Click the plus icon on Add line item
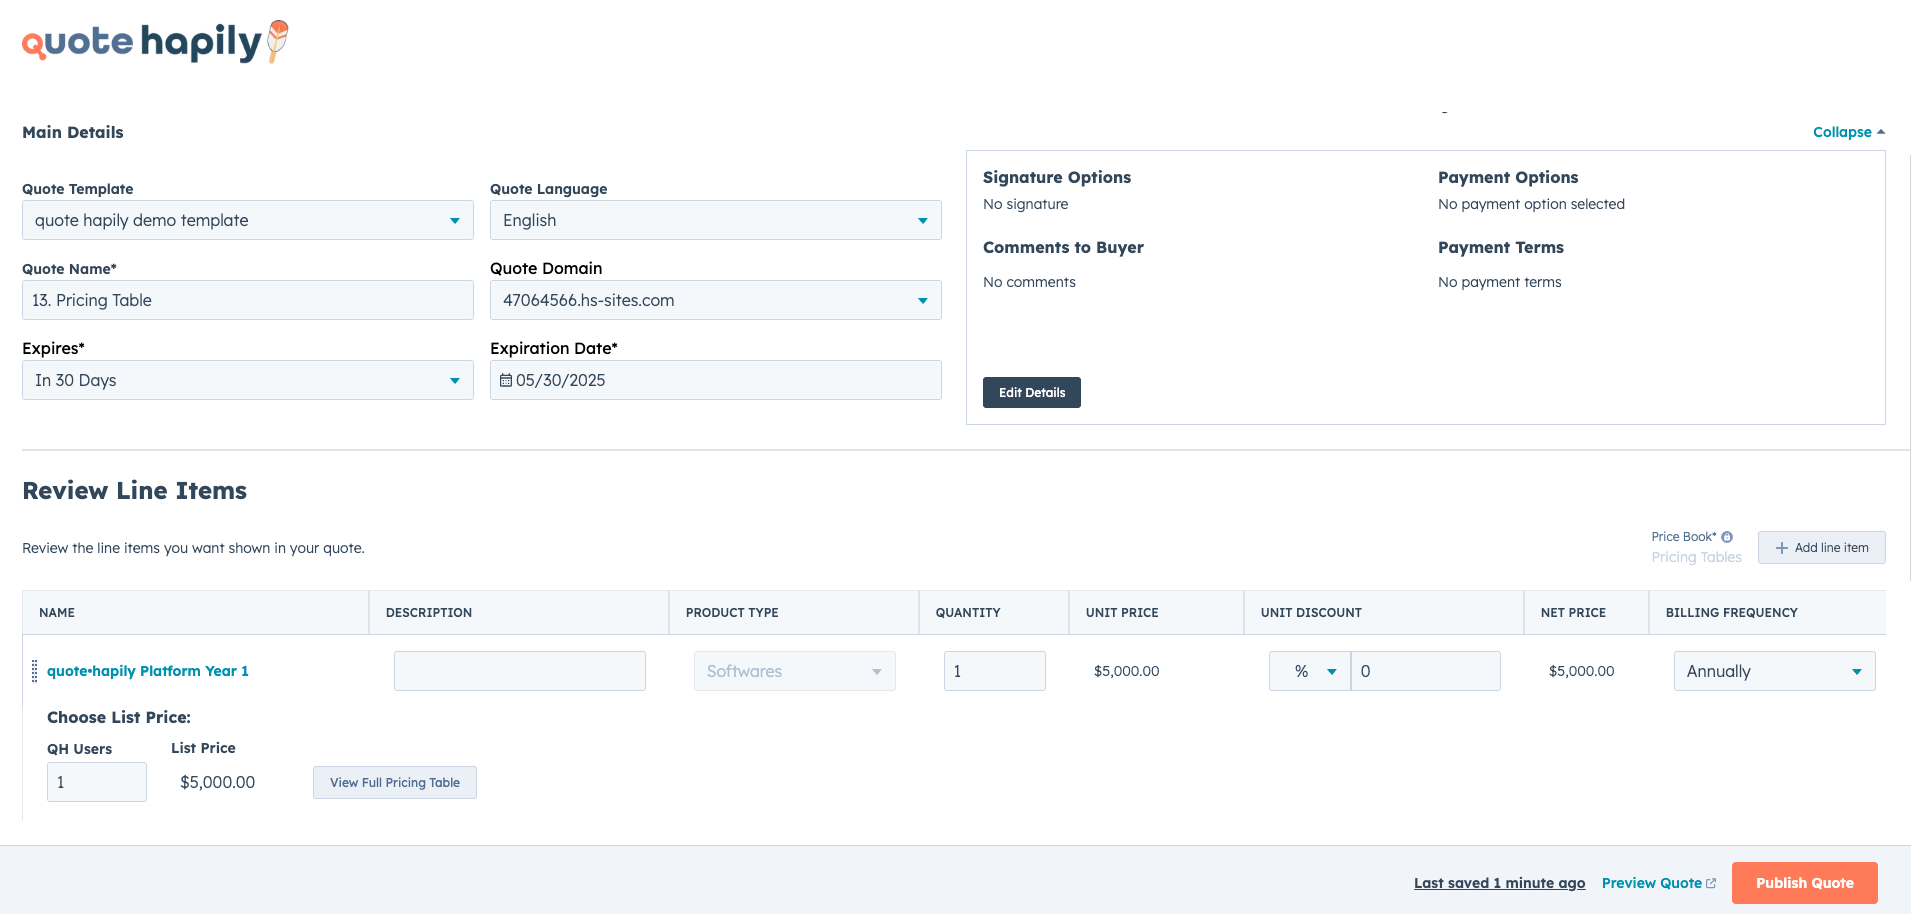The image size is (1911, 914). coord(1781,548)
